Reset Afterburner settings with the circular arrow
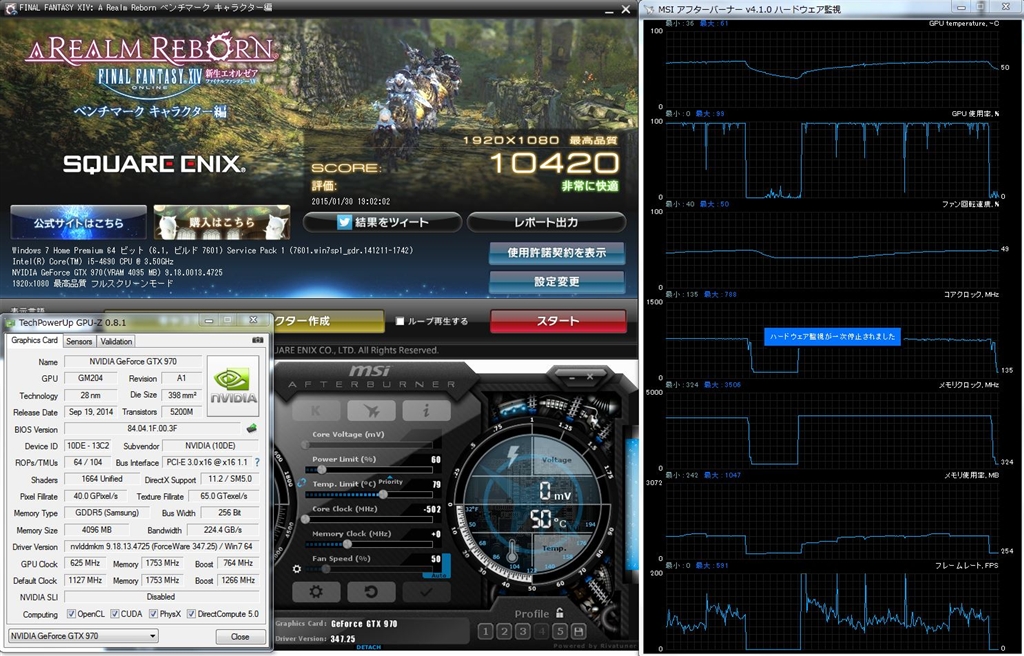The image size is (1024, 656). (x=371, y=592)
